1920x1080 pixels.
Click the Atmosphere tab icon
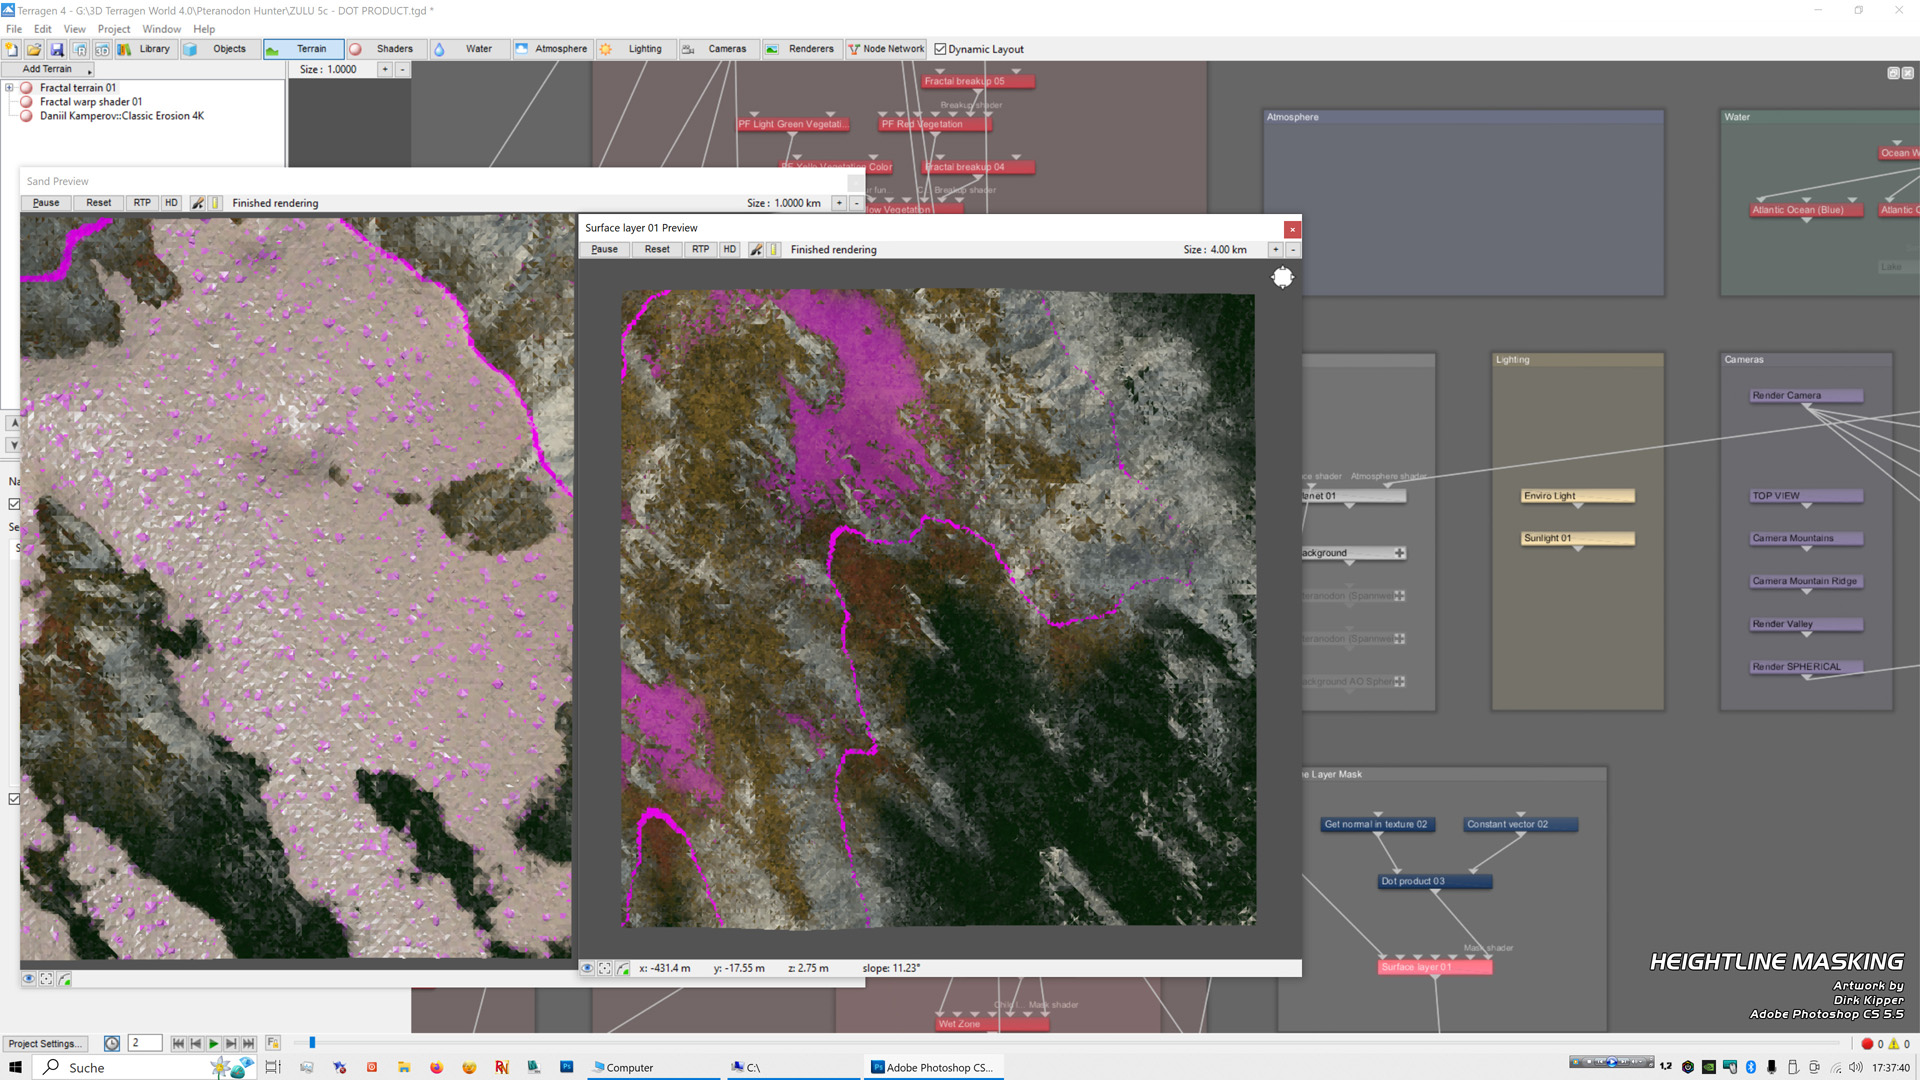[520, 49]
